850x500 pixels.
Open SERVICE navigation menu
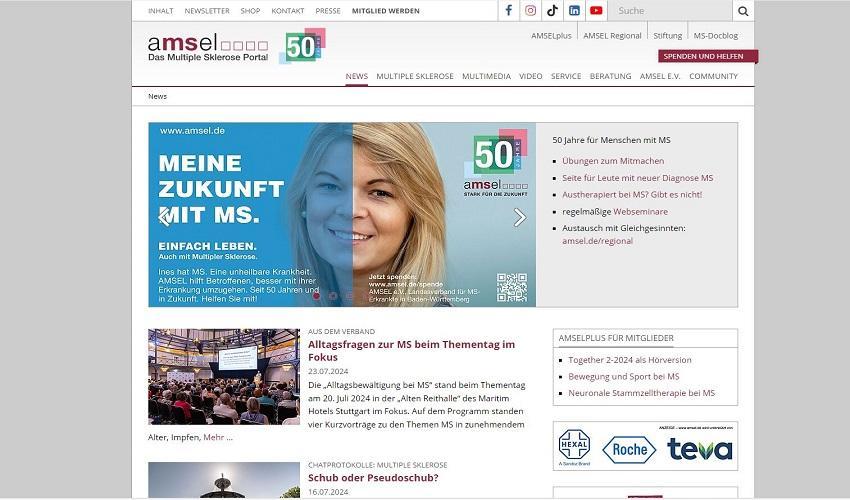[566, 76]
